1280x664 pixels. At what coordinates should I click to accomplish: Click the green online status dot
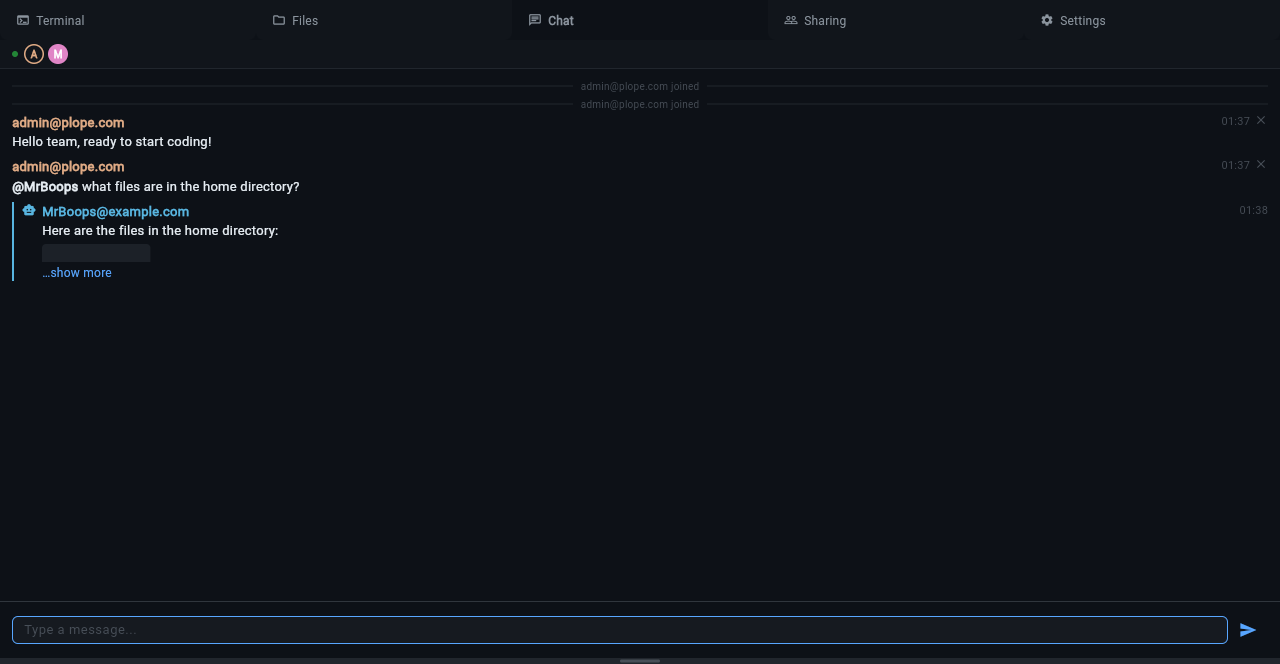[15, 54]
